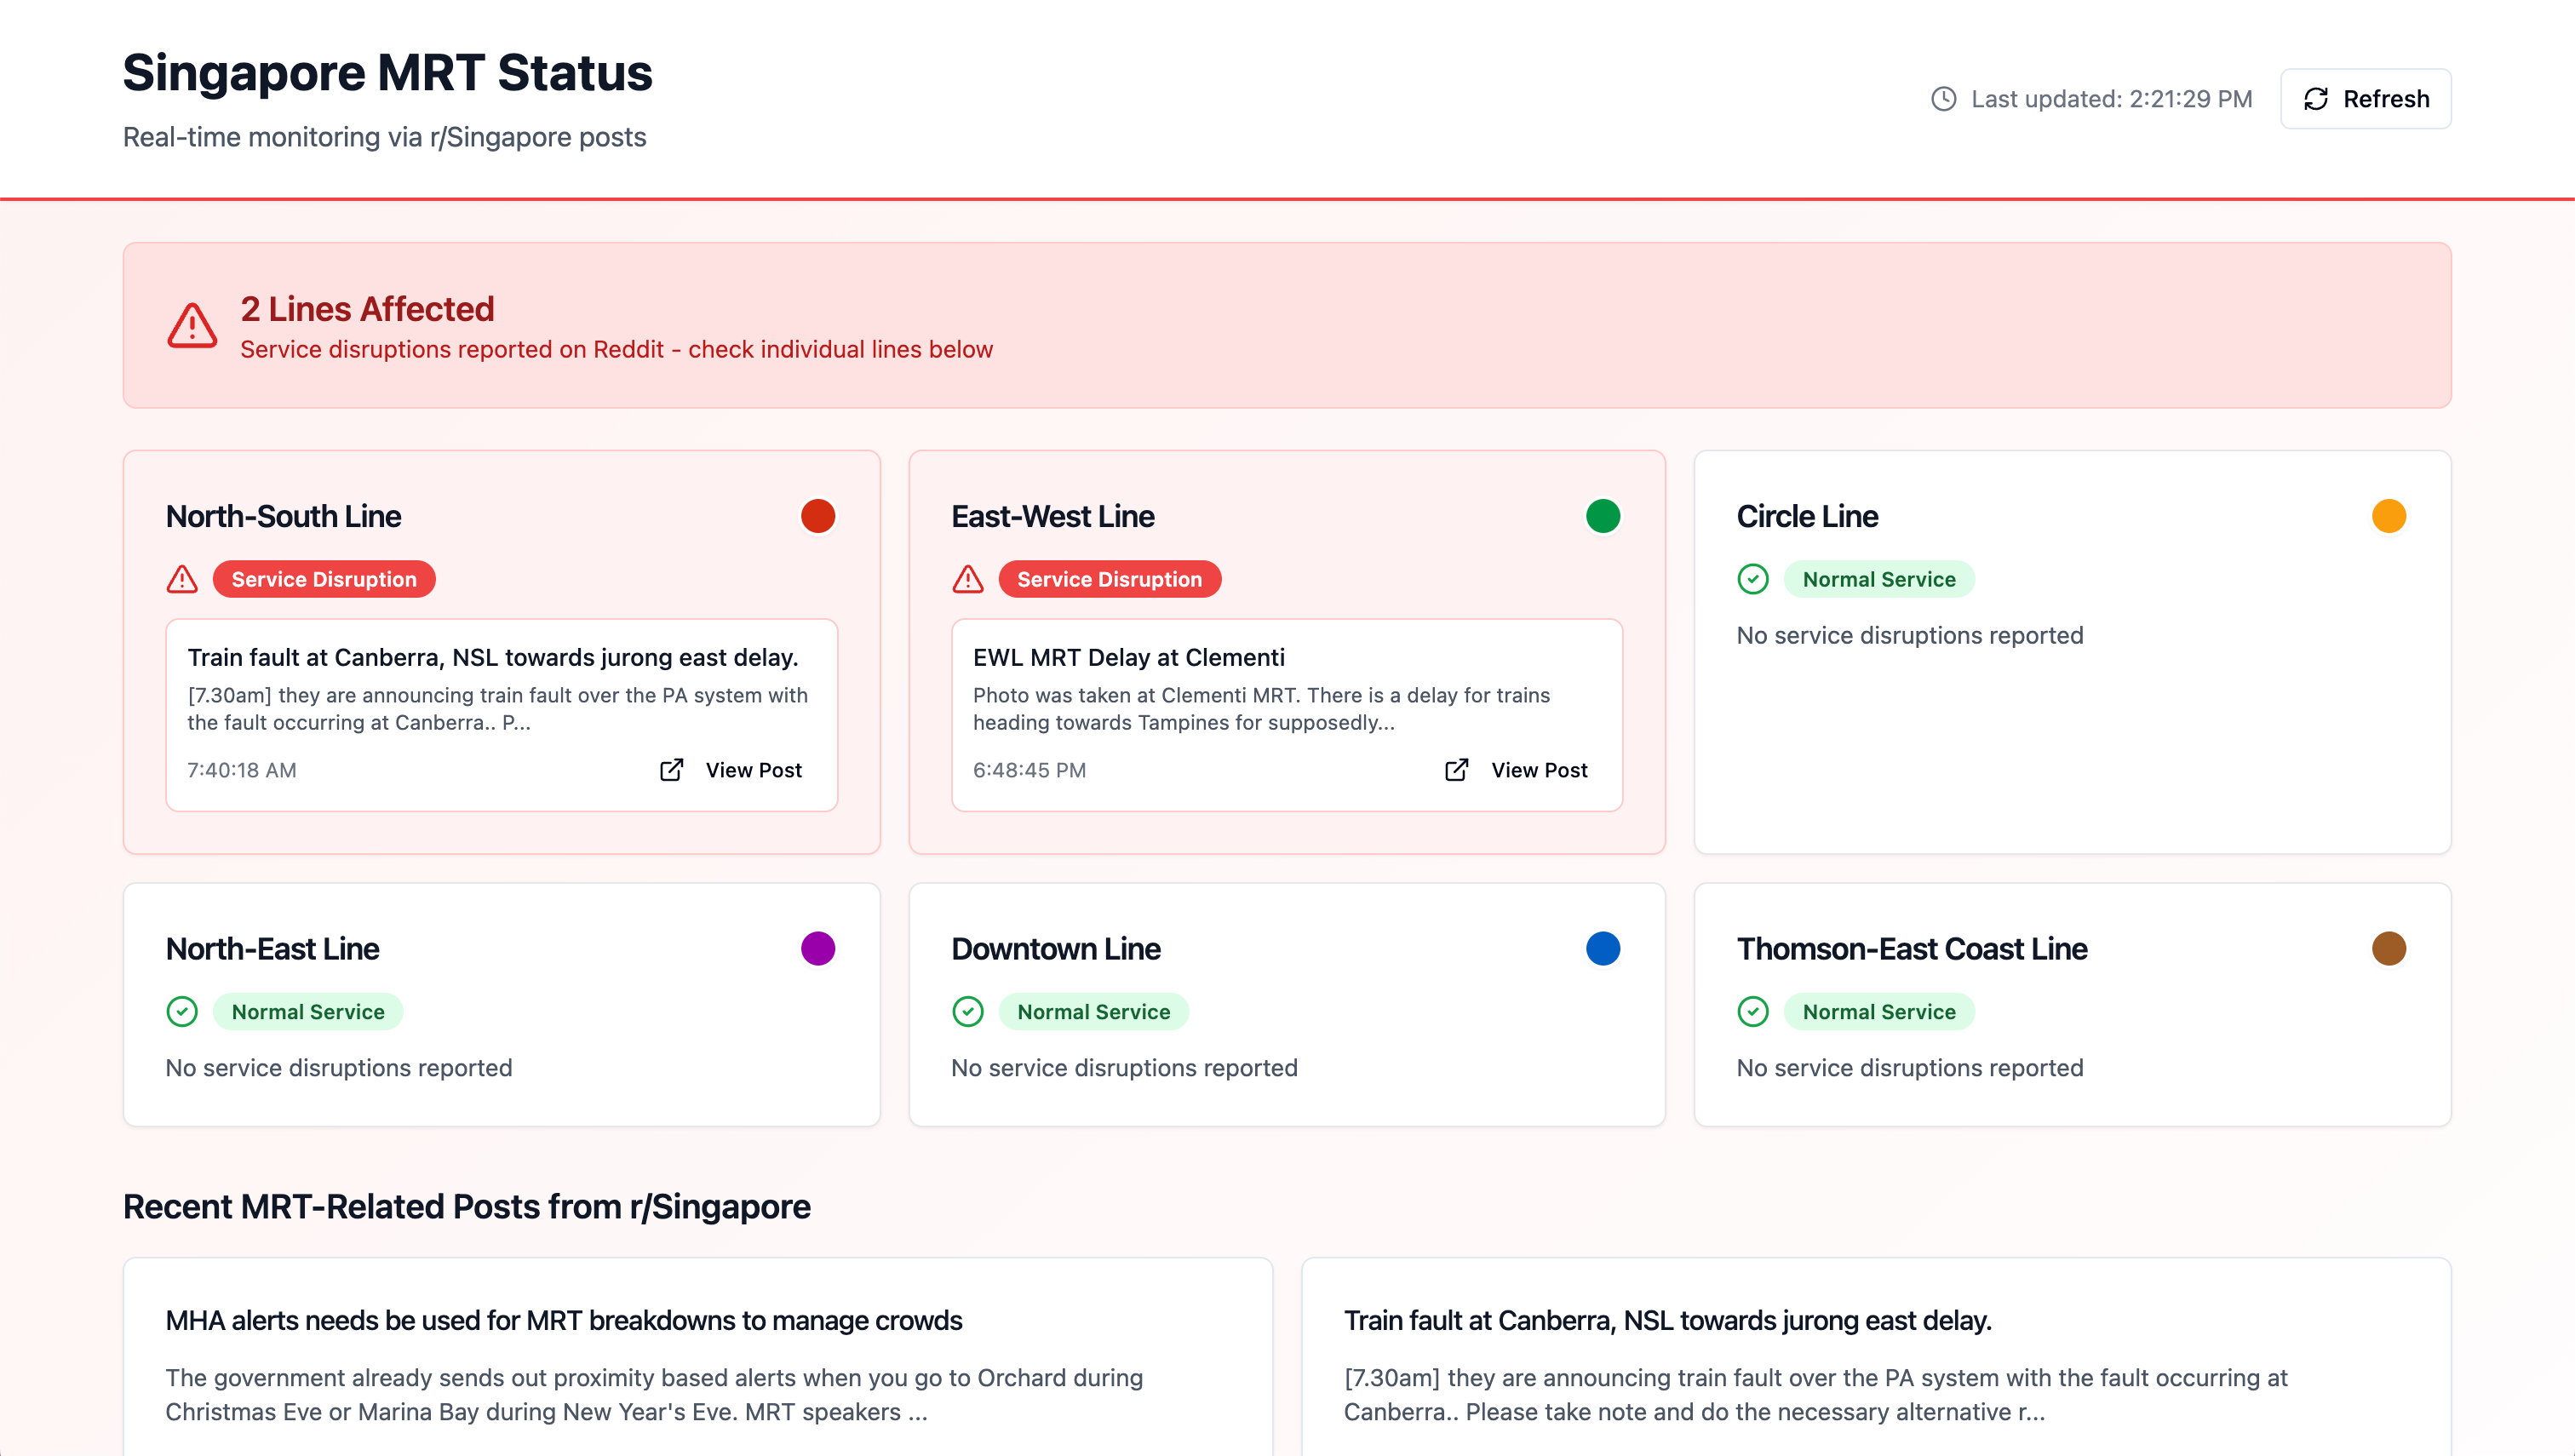The width and height of the screenshot is (2575, 1456).
Task: Click the warning triangle in the alert banner
Action: coord(192,326)
